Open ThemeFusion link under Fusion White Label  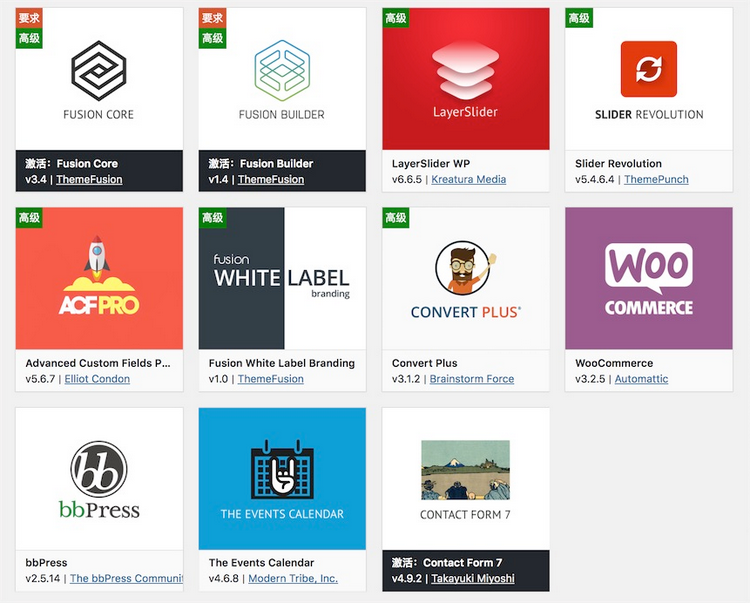(271, 379)
